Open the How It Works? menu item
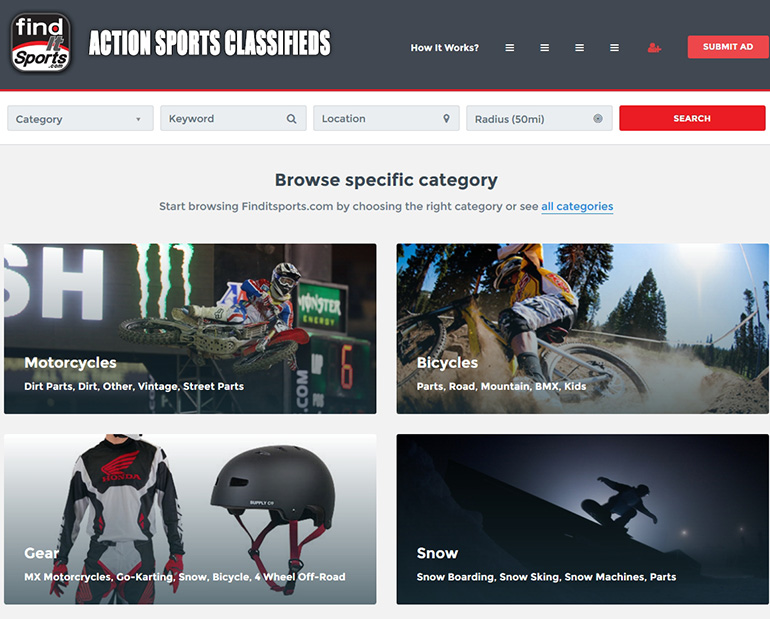The width and height of the screenshot is (770, 619). coord(444,48)
